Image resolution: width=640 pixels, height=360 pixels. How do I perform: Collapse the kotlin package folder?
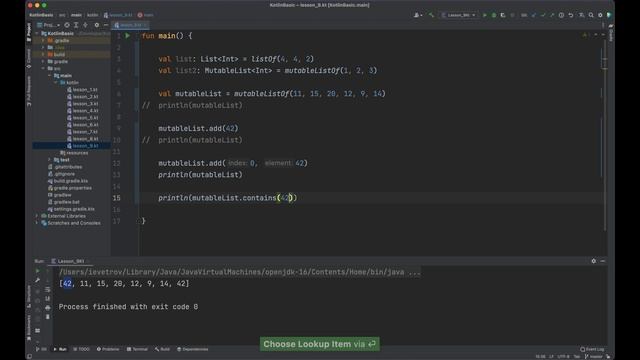pos(56,82)
